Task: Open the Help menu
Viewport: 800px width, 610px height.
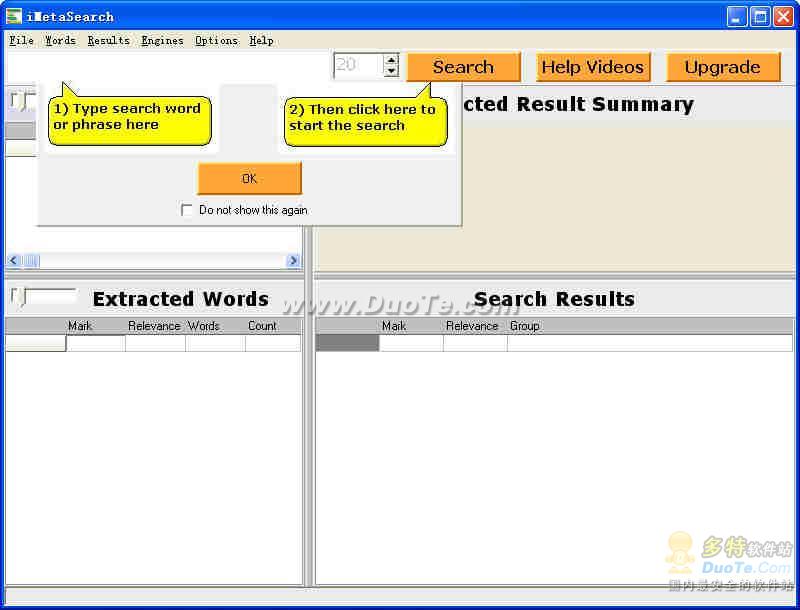Action: [261, 40]
